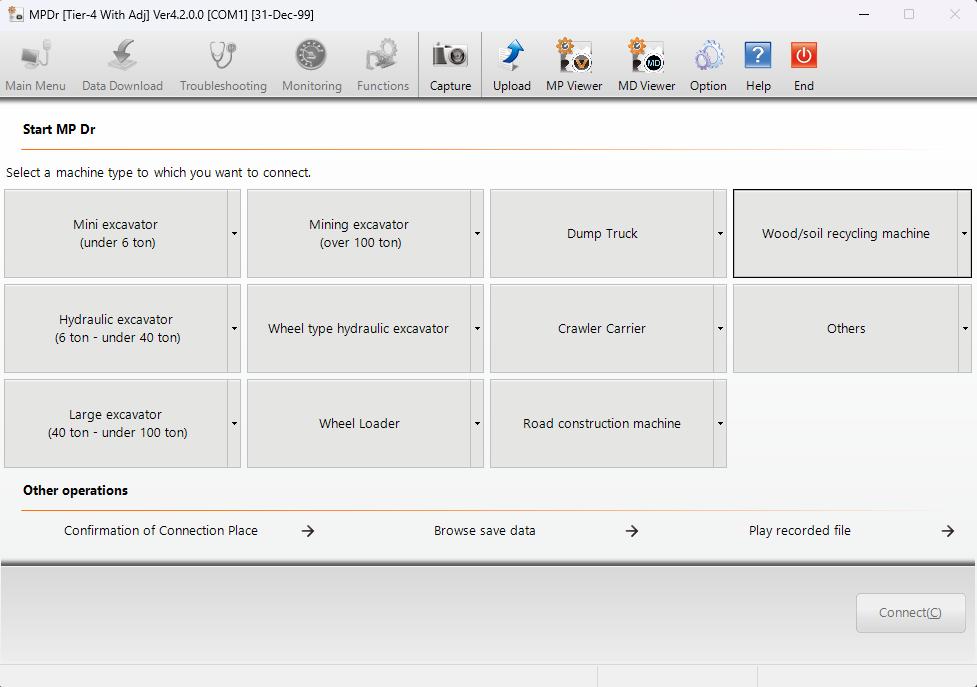
Task: Choose the Crawler Carrier machine type
Action: (602, 329)
